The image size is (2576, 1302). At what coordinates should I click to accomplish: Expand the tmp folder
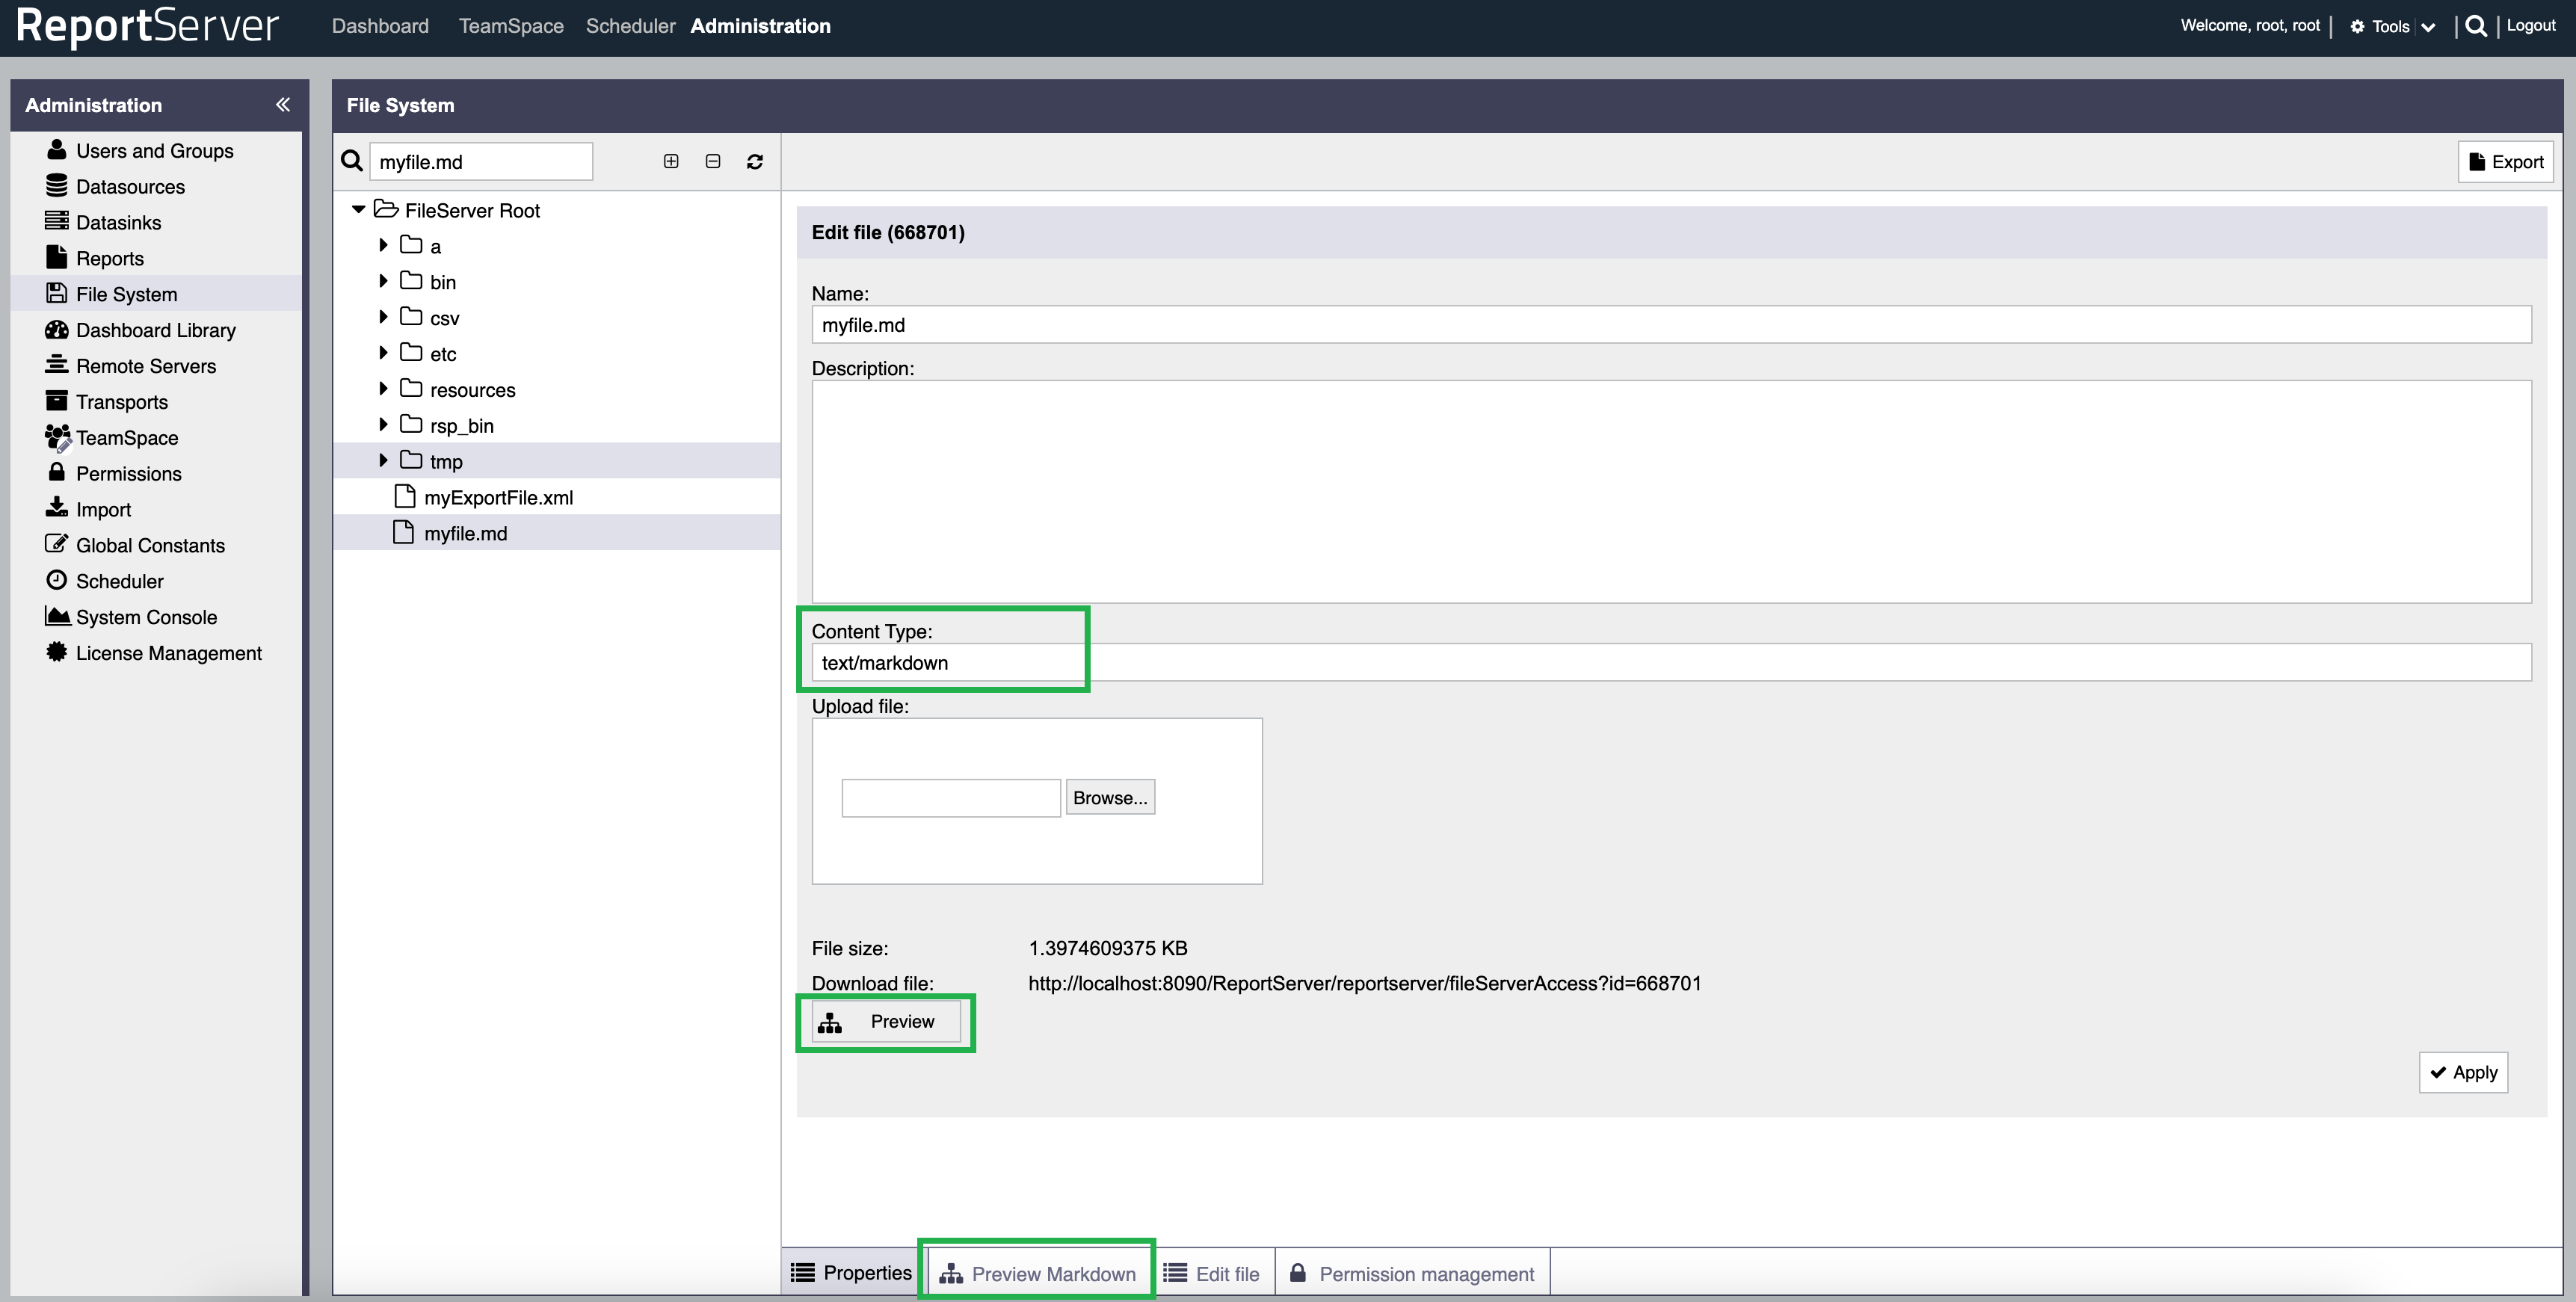pyautogui.click(x=383, y=461)
